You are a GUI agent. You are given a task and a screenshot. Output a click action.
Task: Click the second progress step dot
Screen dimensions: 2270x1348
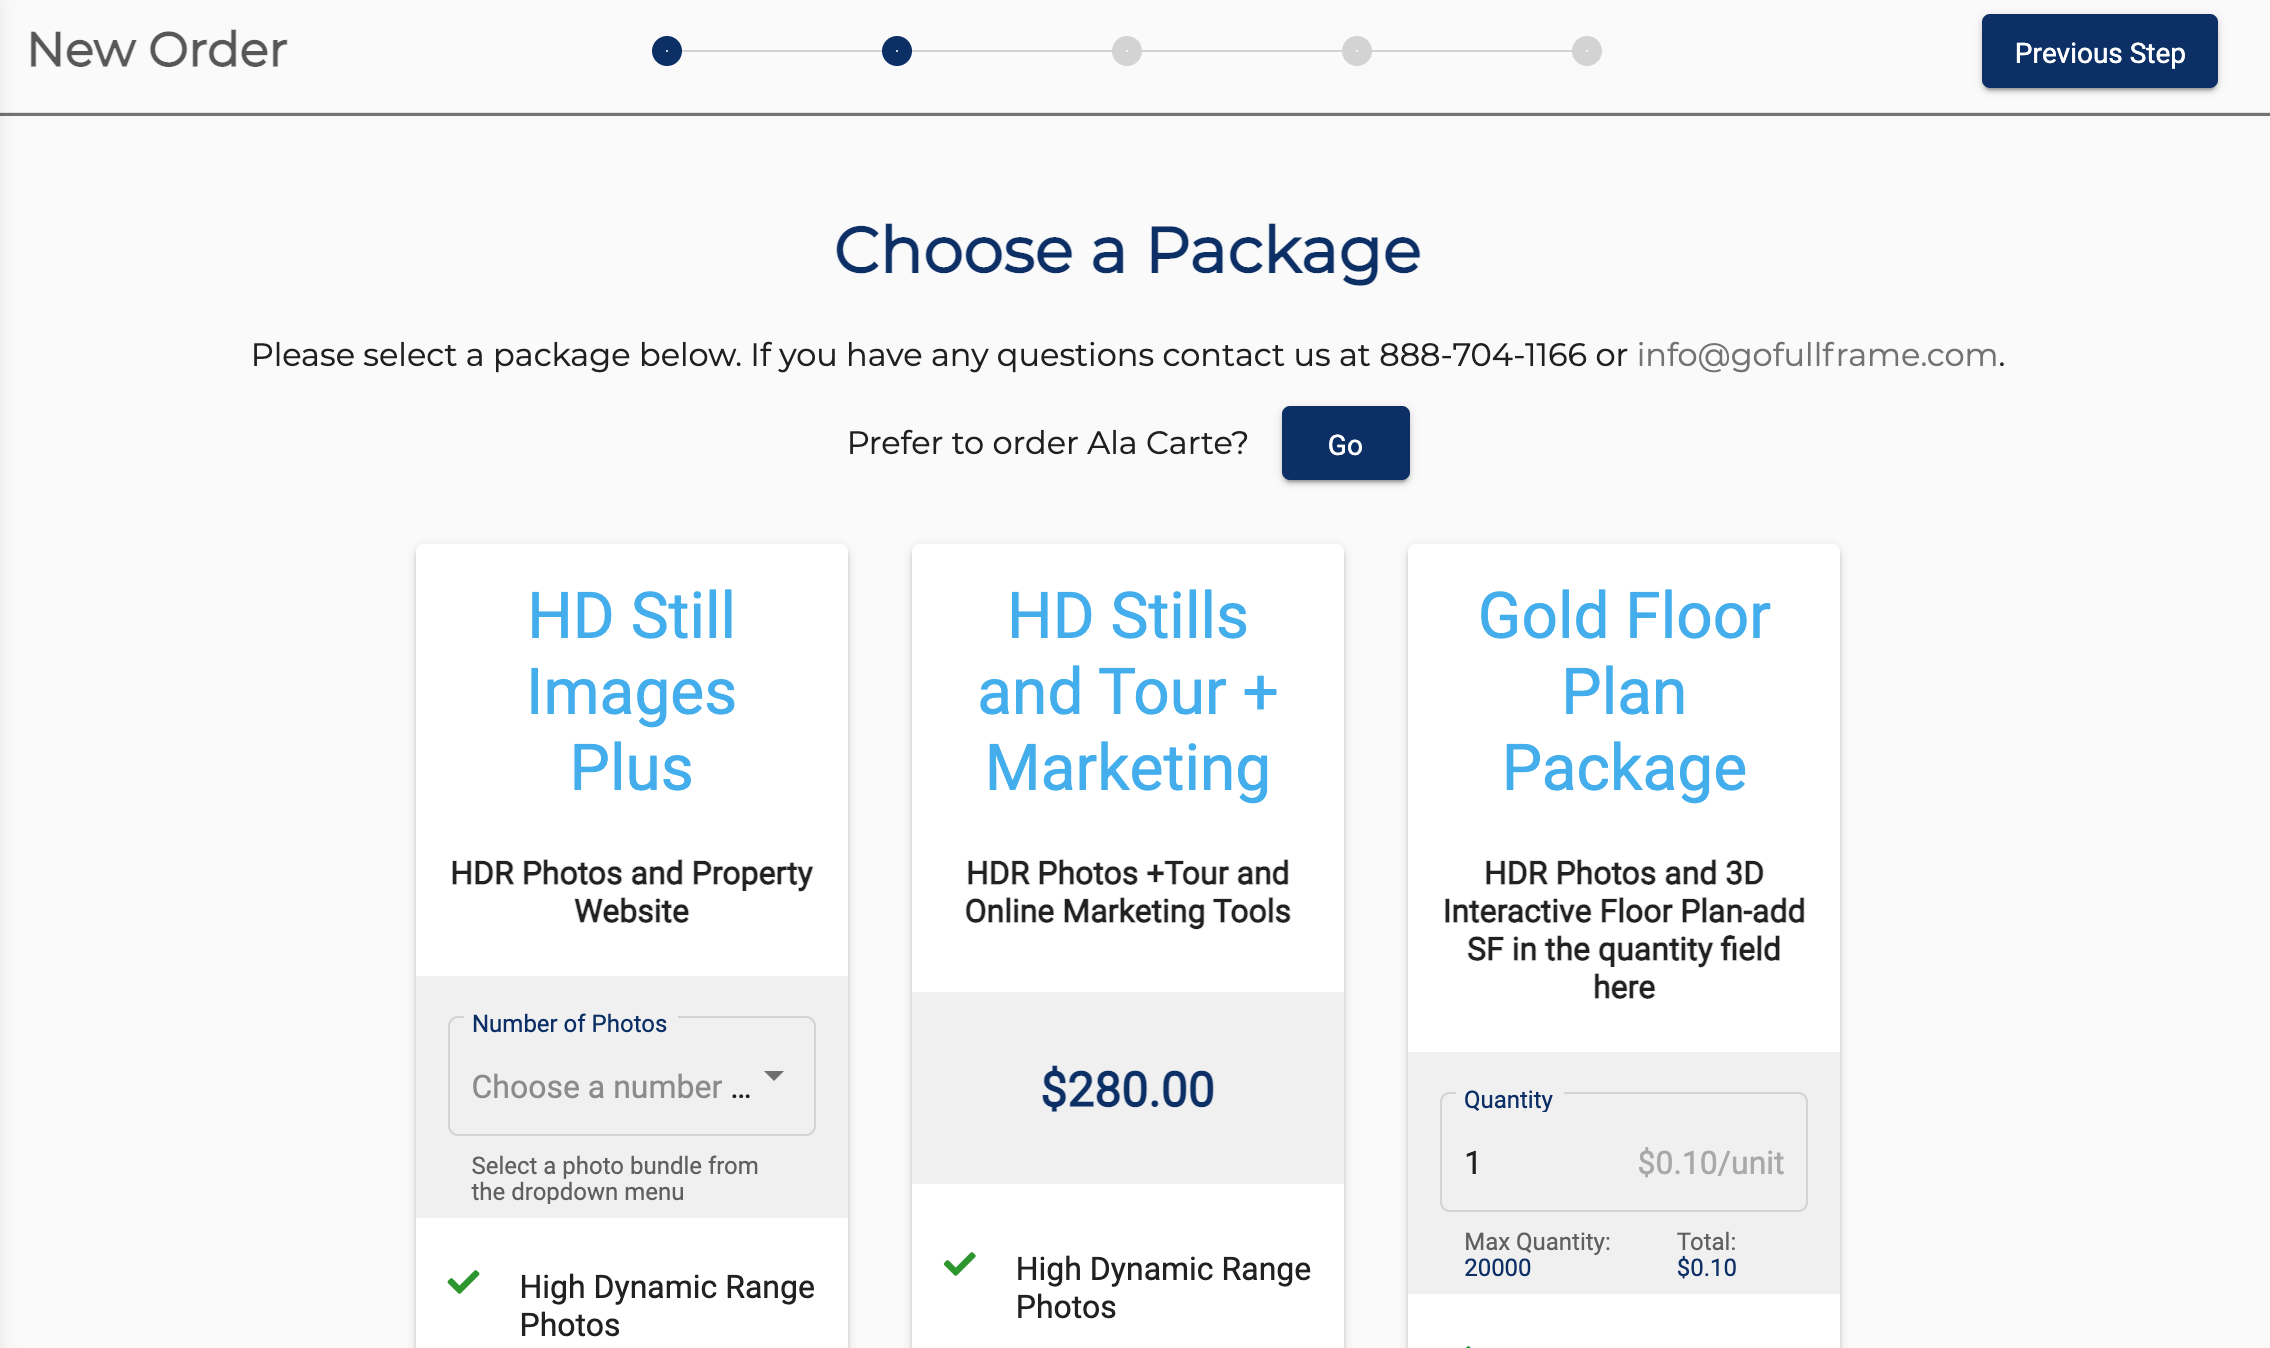point(897,51)
